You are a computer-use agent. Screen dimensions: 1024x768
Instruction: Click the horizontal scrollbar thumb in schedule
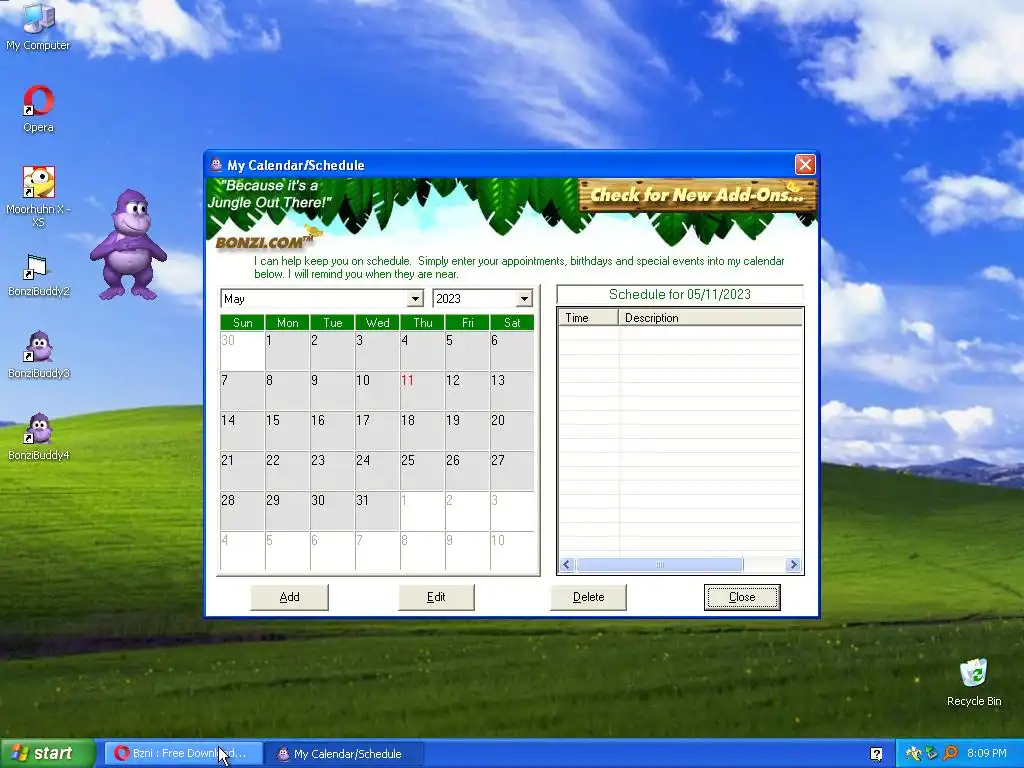tap(660, 564)
